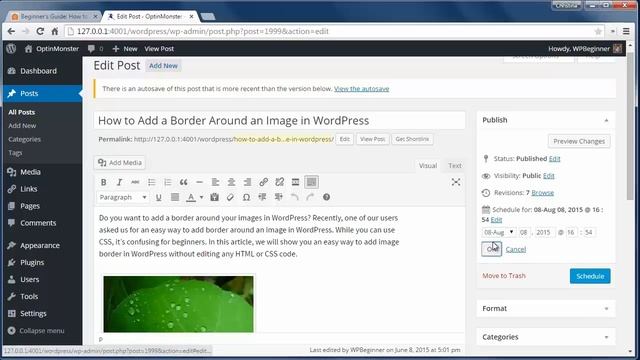640x360 pixels.
Task: Expand the Format panel
Action: 606,309
